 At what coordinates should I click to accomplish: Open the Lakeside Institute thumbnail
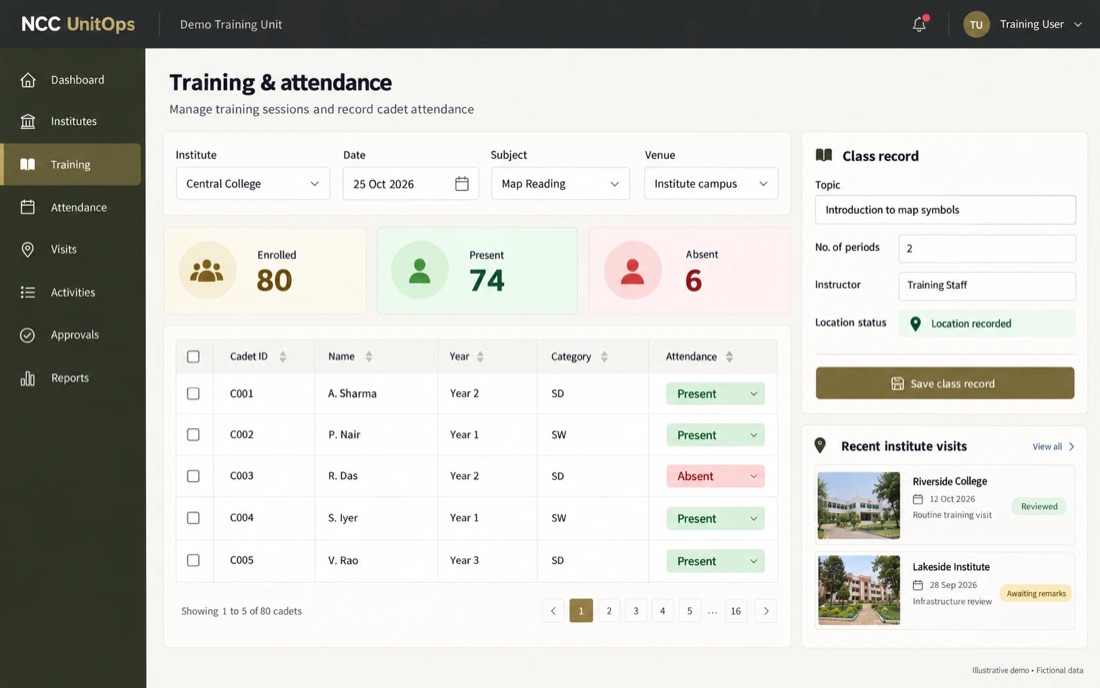[859, 590]
